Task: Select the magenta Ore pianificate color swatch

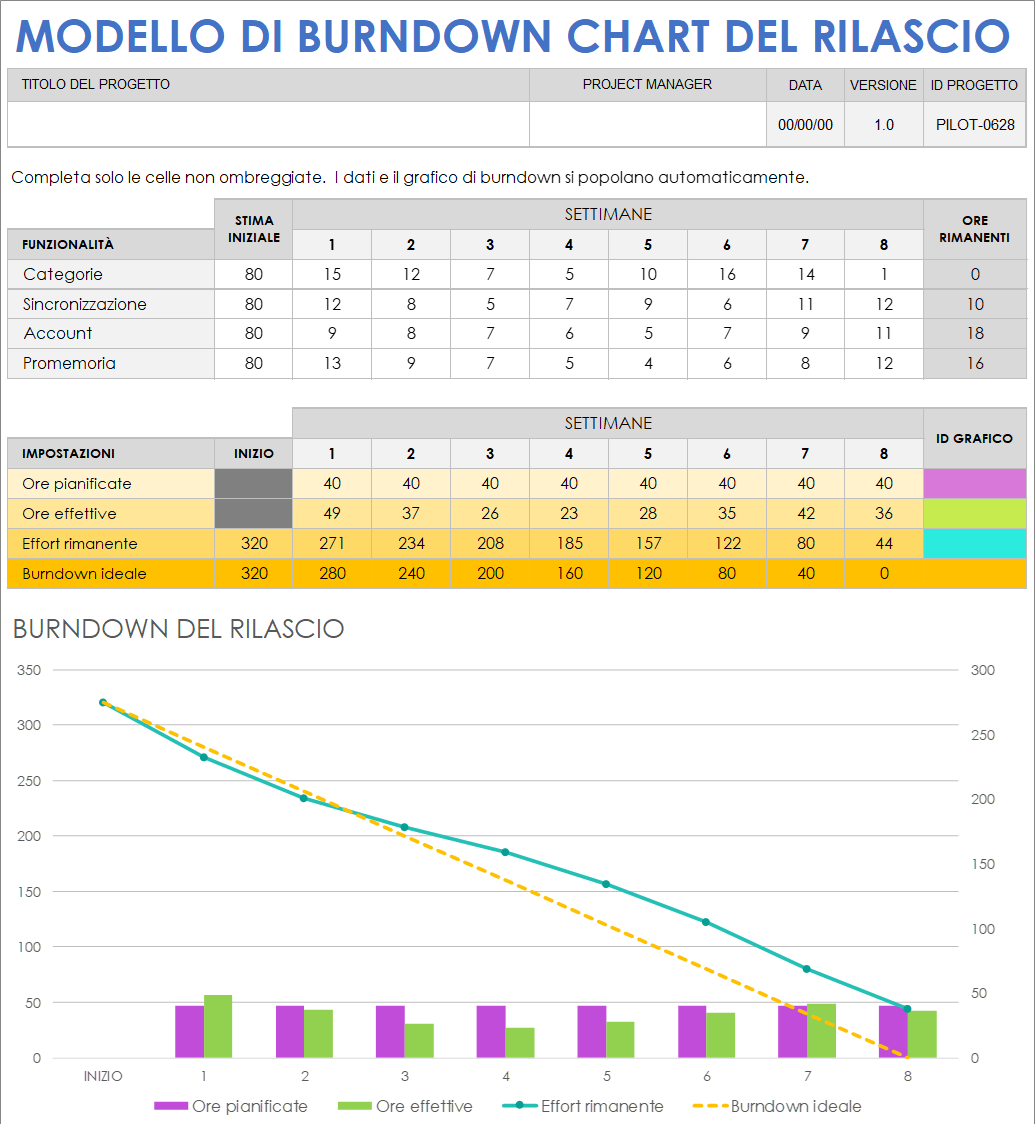Action: [974, 483]
